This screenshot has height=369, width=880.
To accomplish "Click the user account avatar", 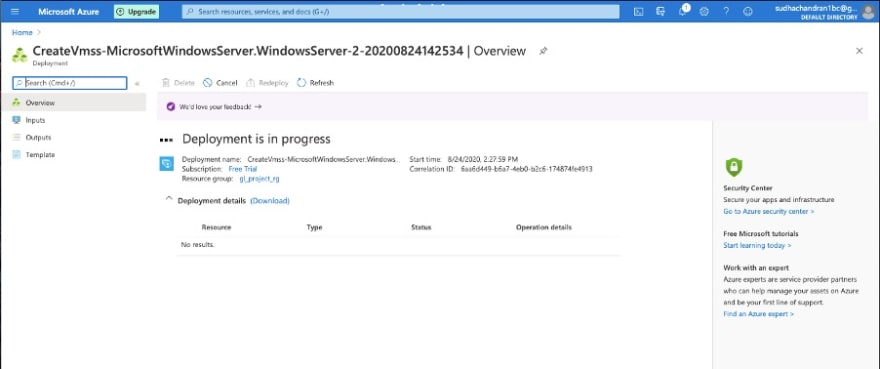I will tap(868, 13).
